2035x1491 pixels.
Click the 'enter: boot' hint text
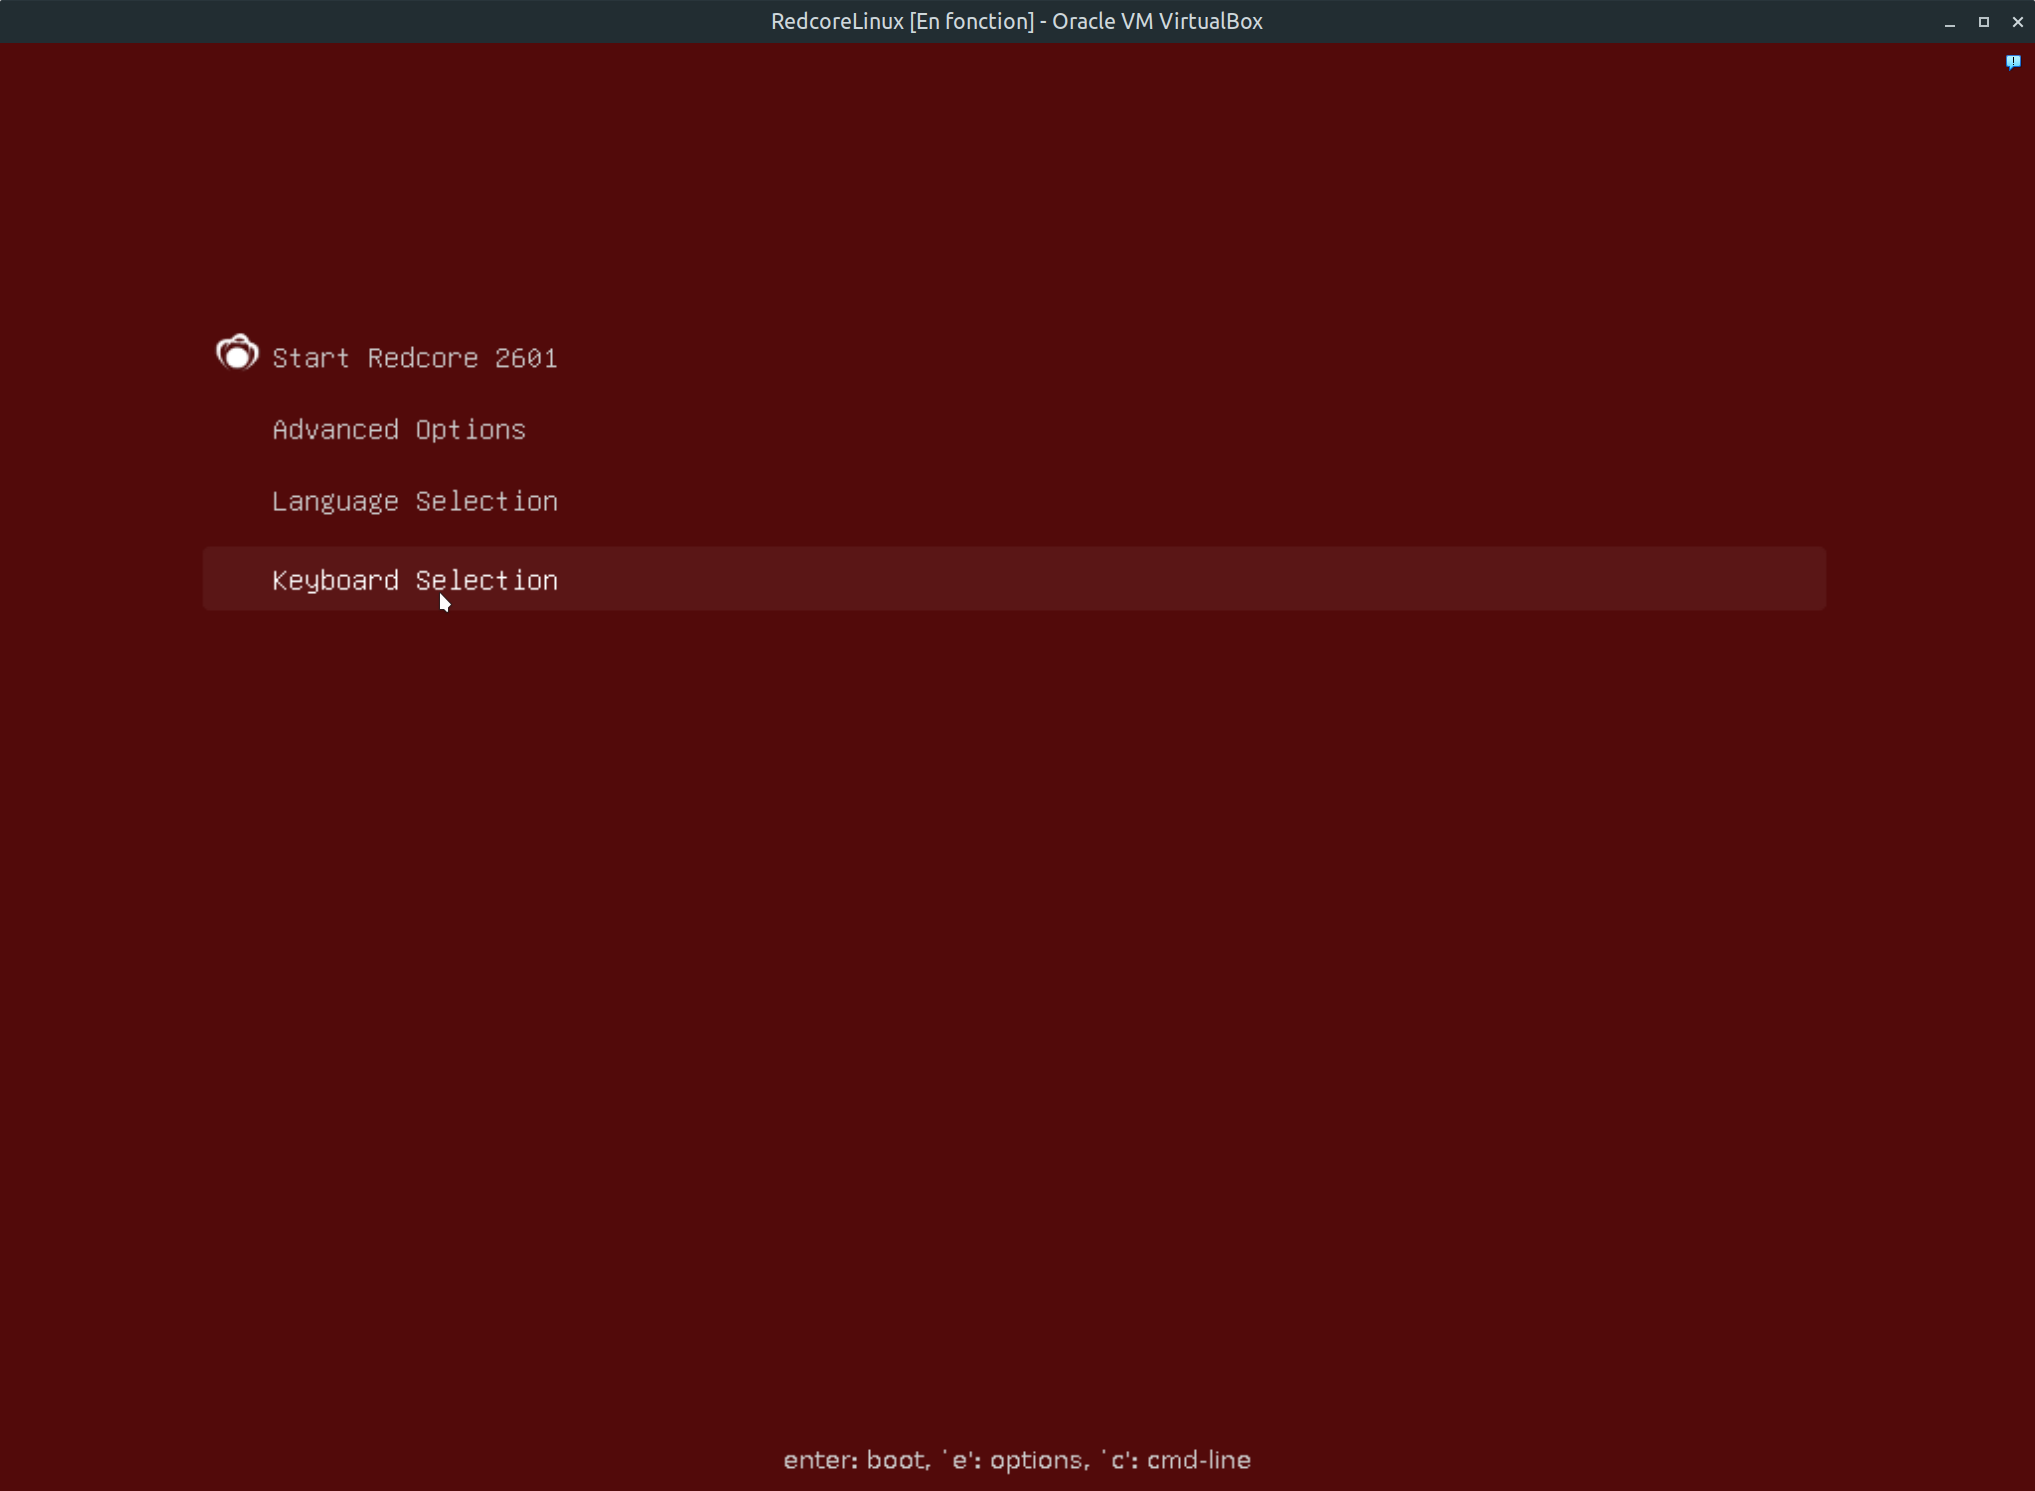click(855, 1460)
